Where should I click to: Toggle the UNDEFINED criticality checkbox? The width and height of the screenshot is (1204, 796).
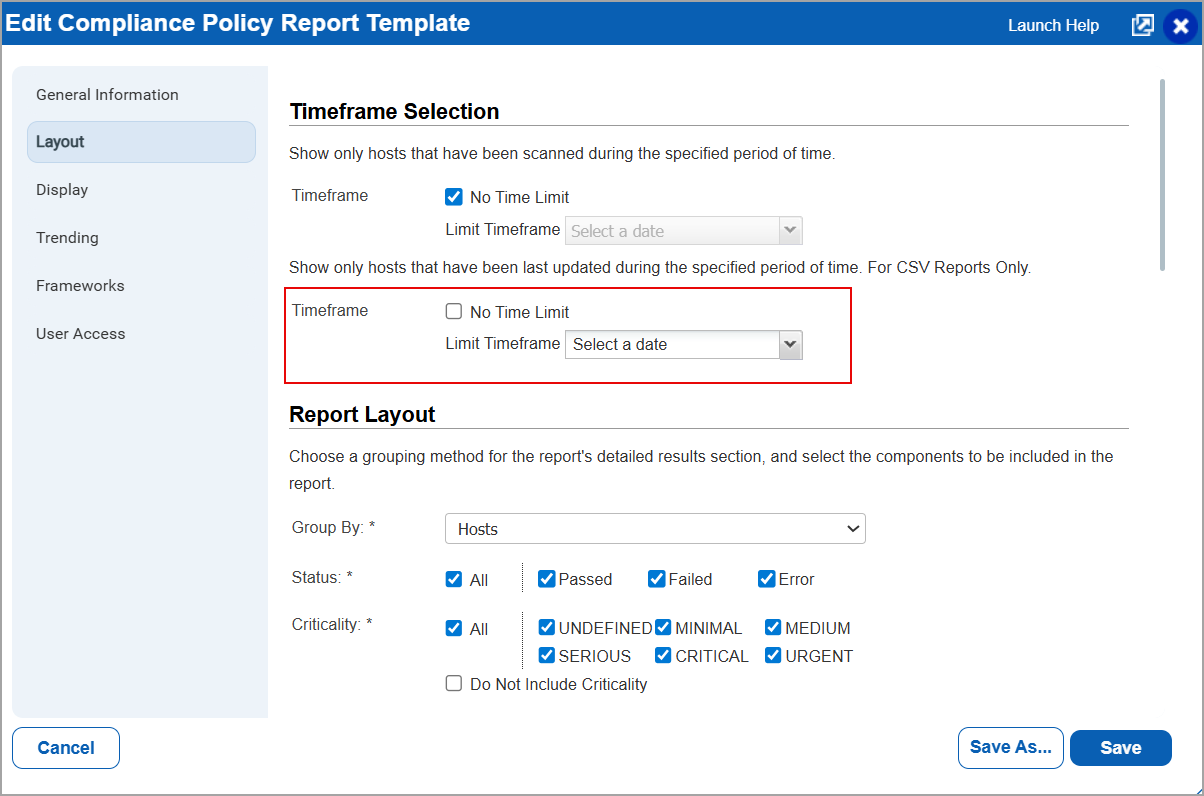(x=546, y=627)
